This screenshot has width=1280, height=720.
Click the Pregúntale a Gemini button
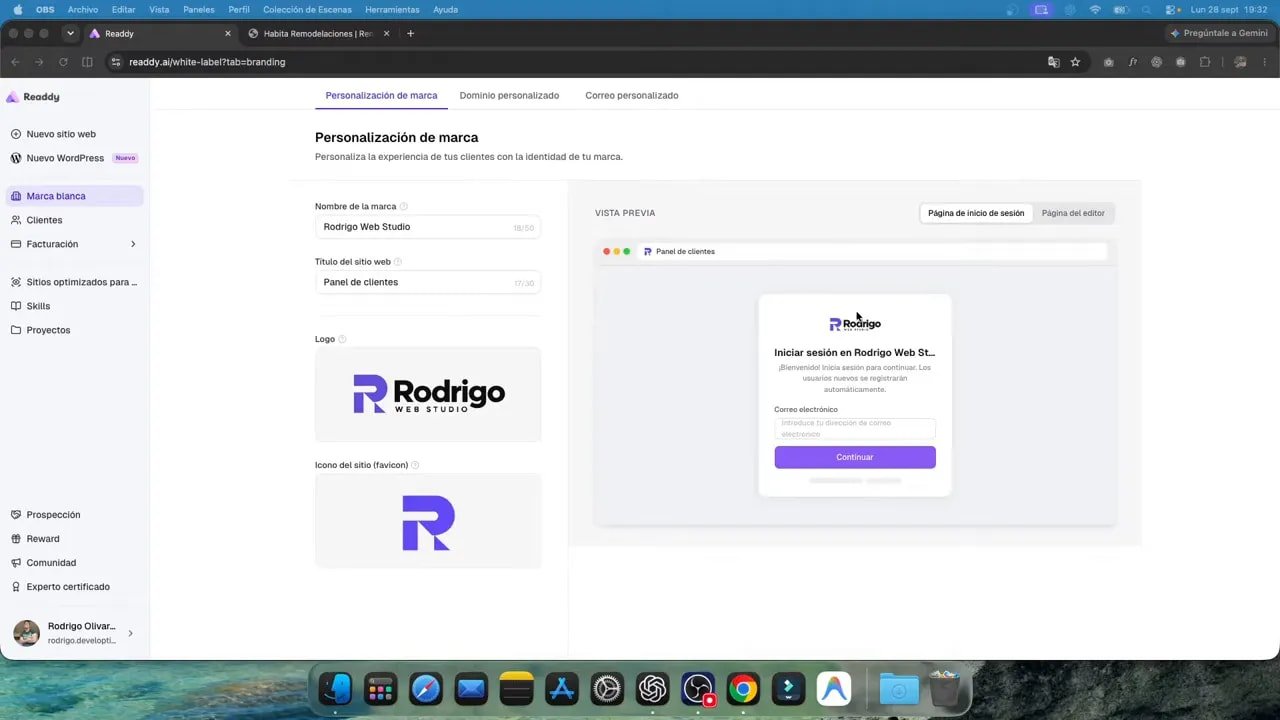[1219, 33]
